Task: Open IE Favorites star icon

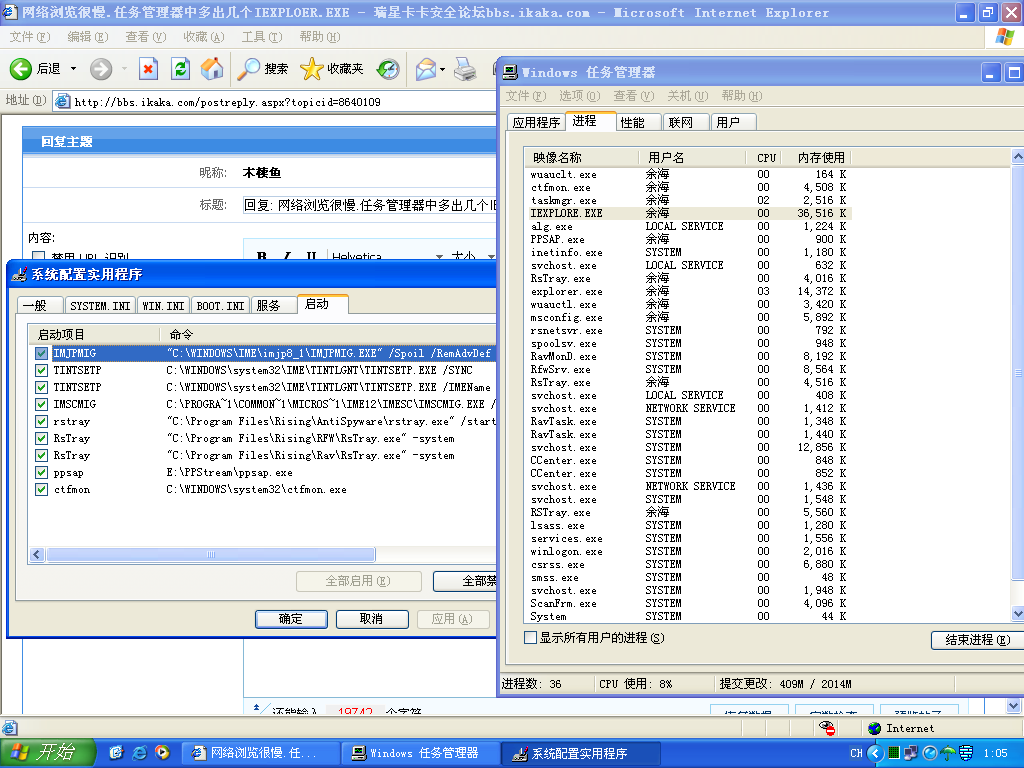Action: (312, 69)
